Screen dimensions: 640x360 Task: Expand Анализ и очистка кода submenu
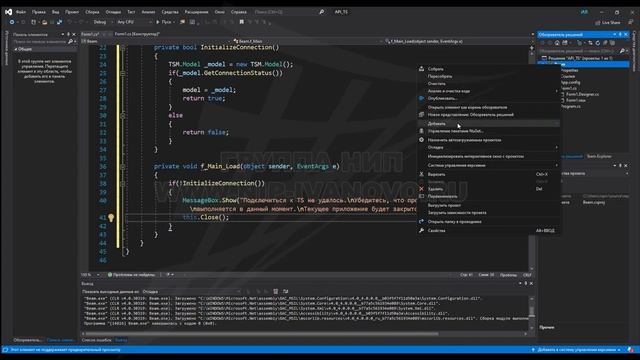[488, 91]
